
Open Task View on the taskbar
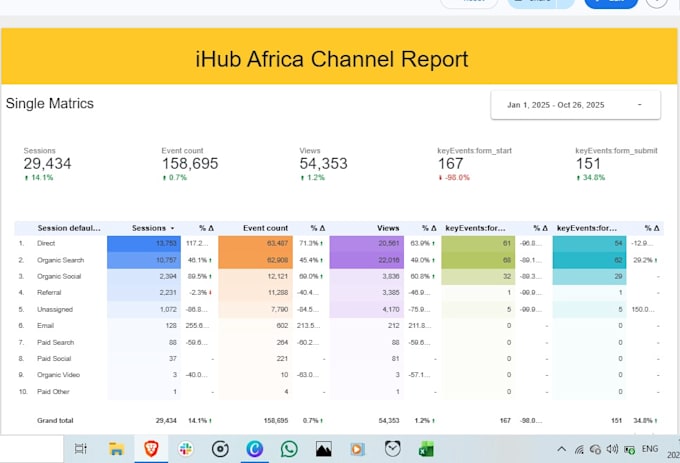(x=81, y=449)
